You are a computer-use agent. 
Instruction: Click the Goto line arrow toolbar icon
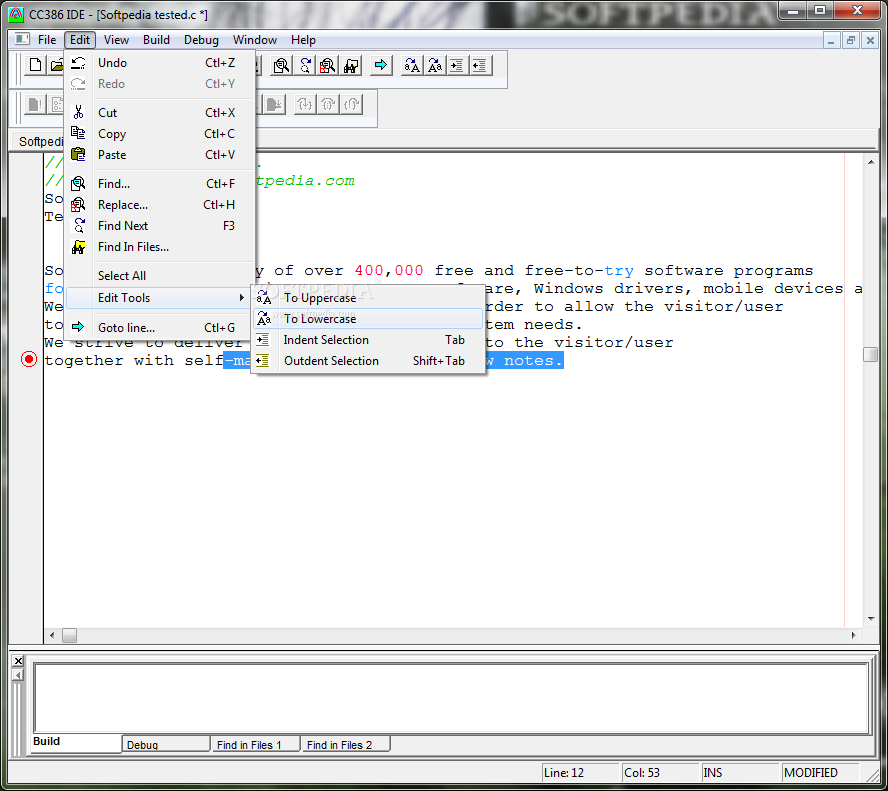pos(381,66)
